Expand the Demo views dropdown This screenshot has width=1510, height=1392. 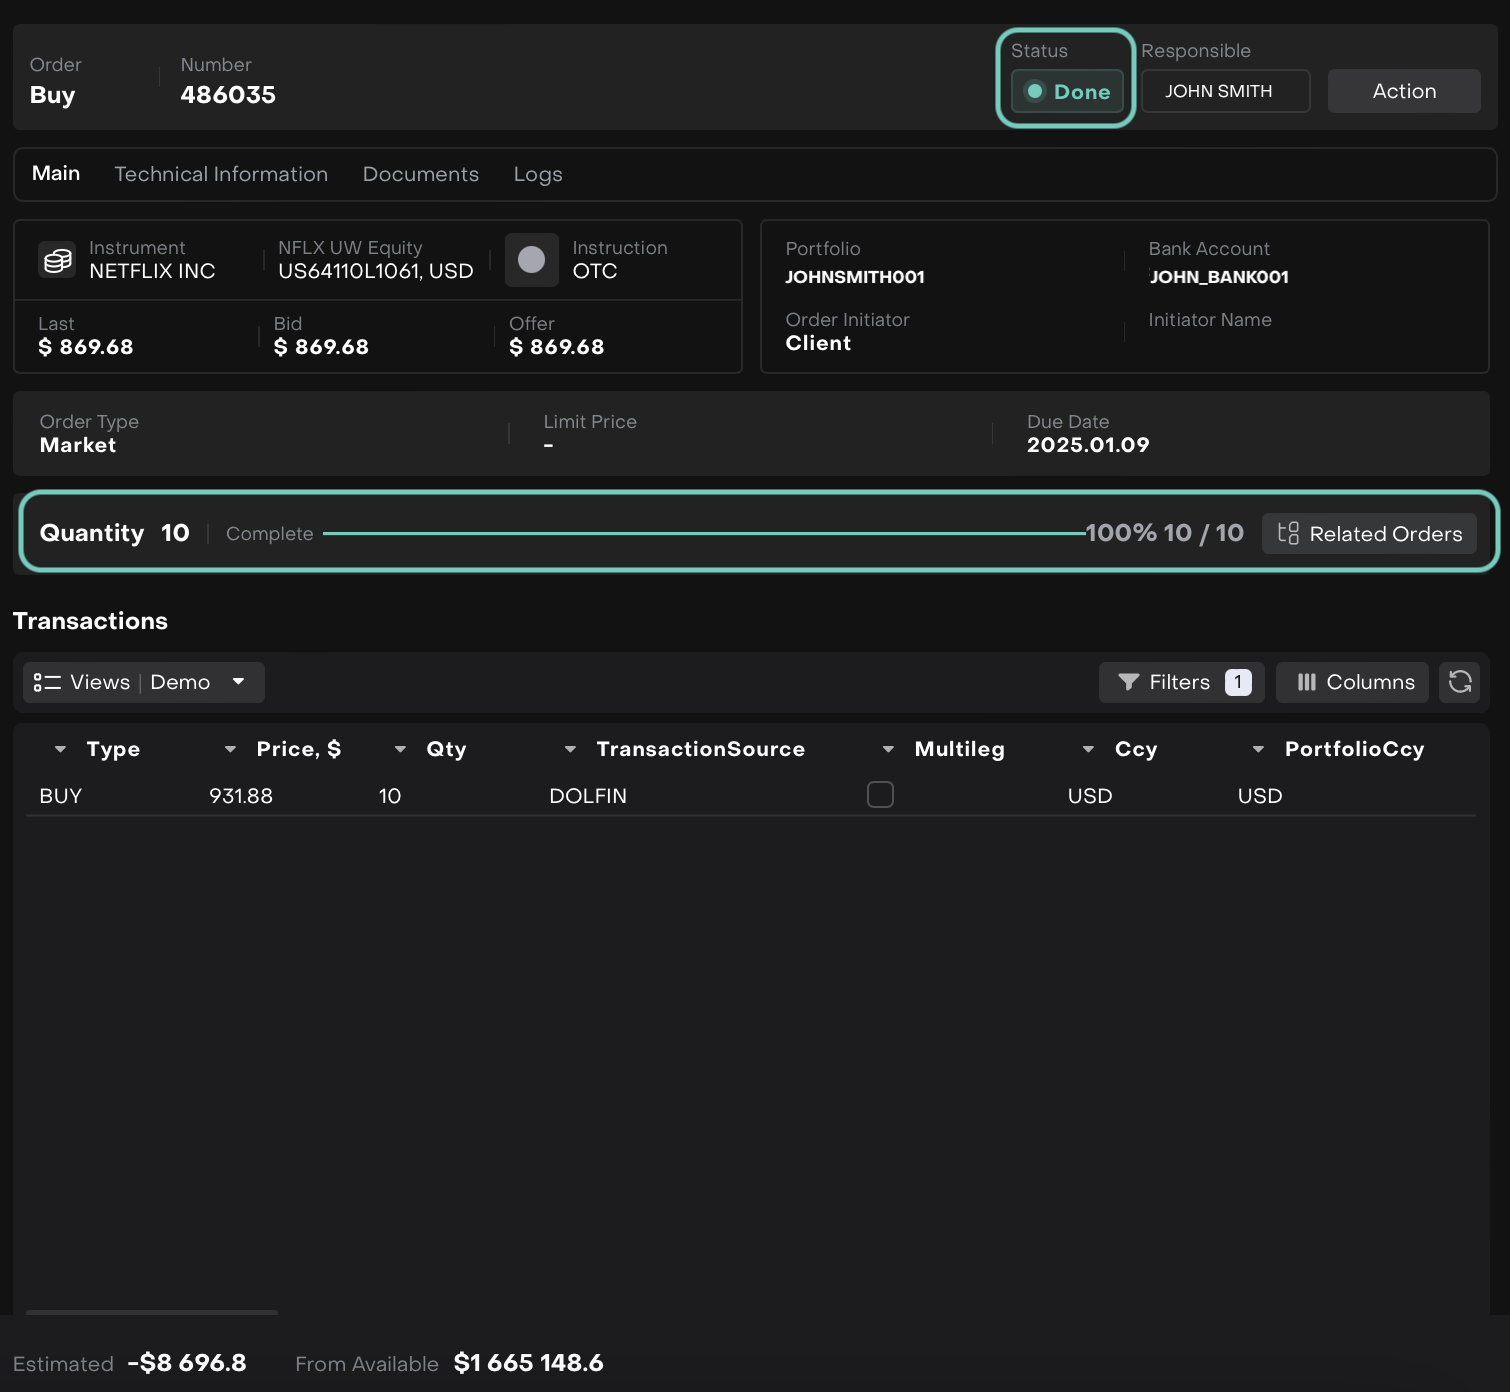238,682
